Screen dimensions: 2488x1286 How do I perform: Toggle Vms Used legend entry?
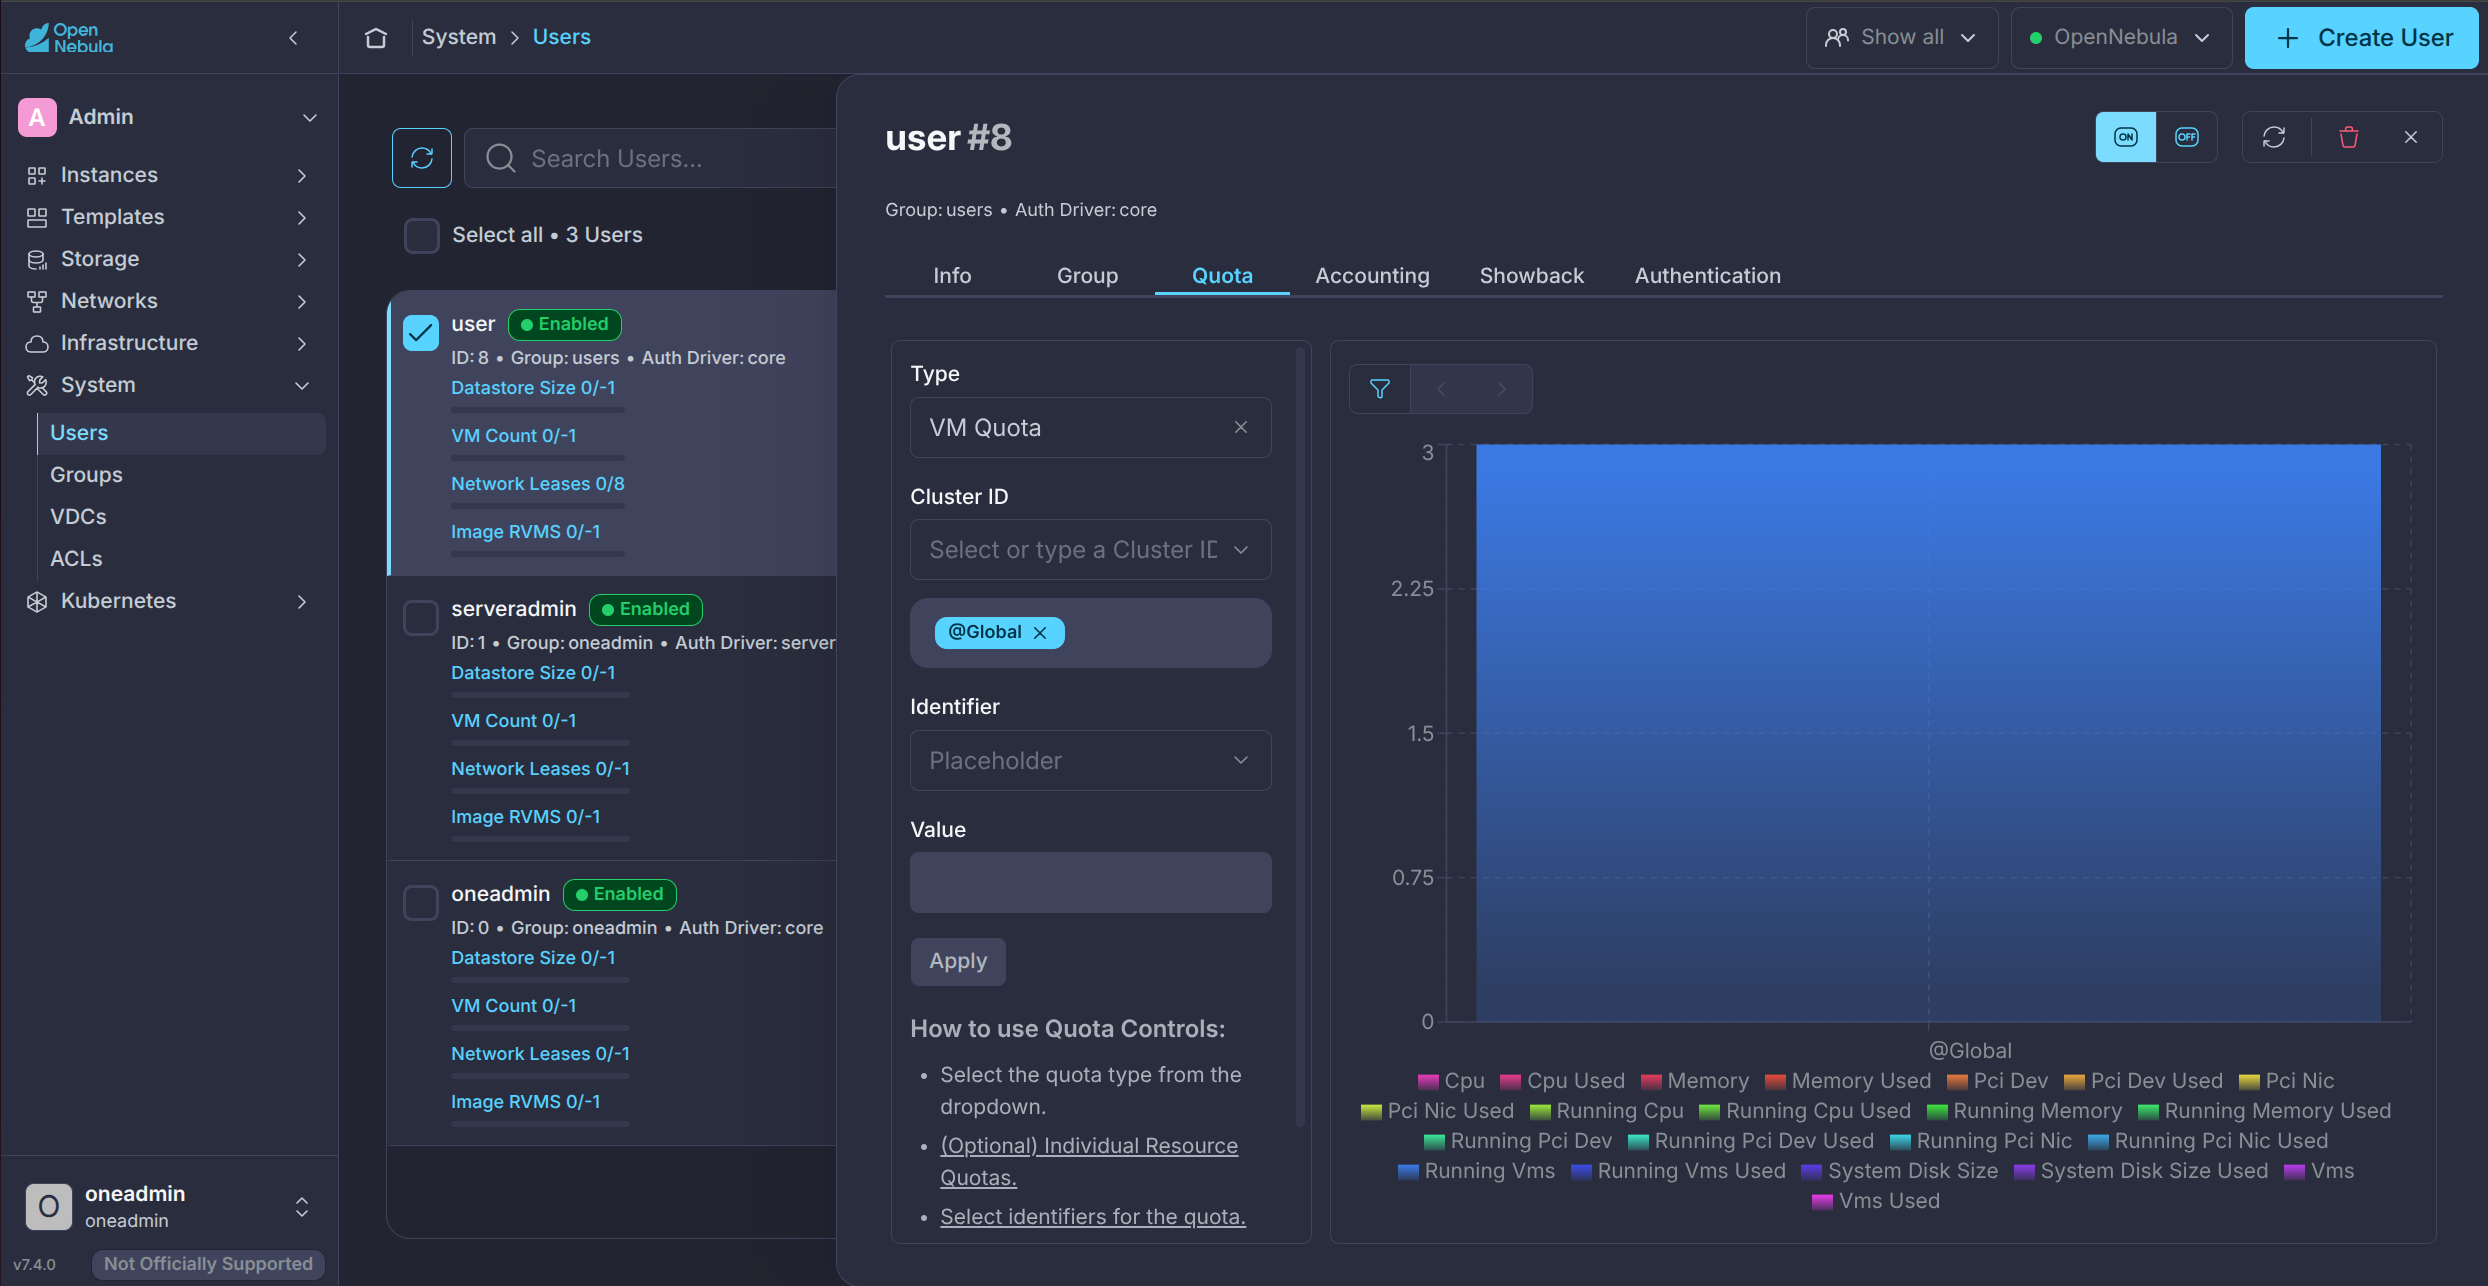point(1876,1201)
